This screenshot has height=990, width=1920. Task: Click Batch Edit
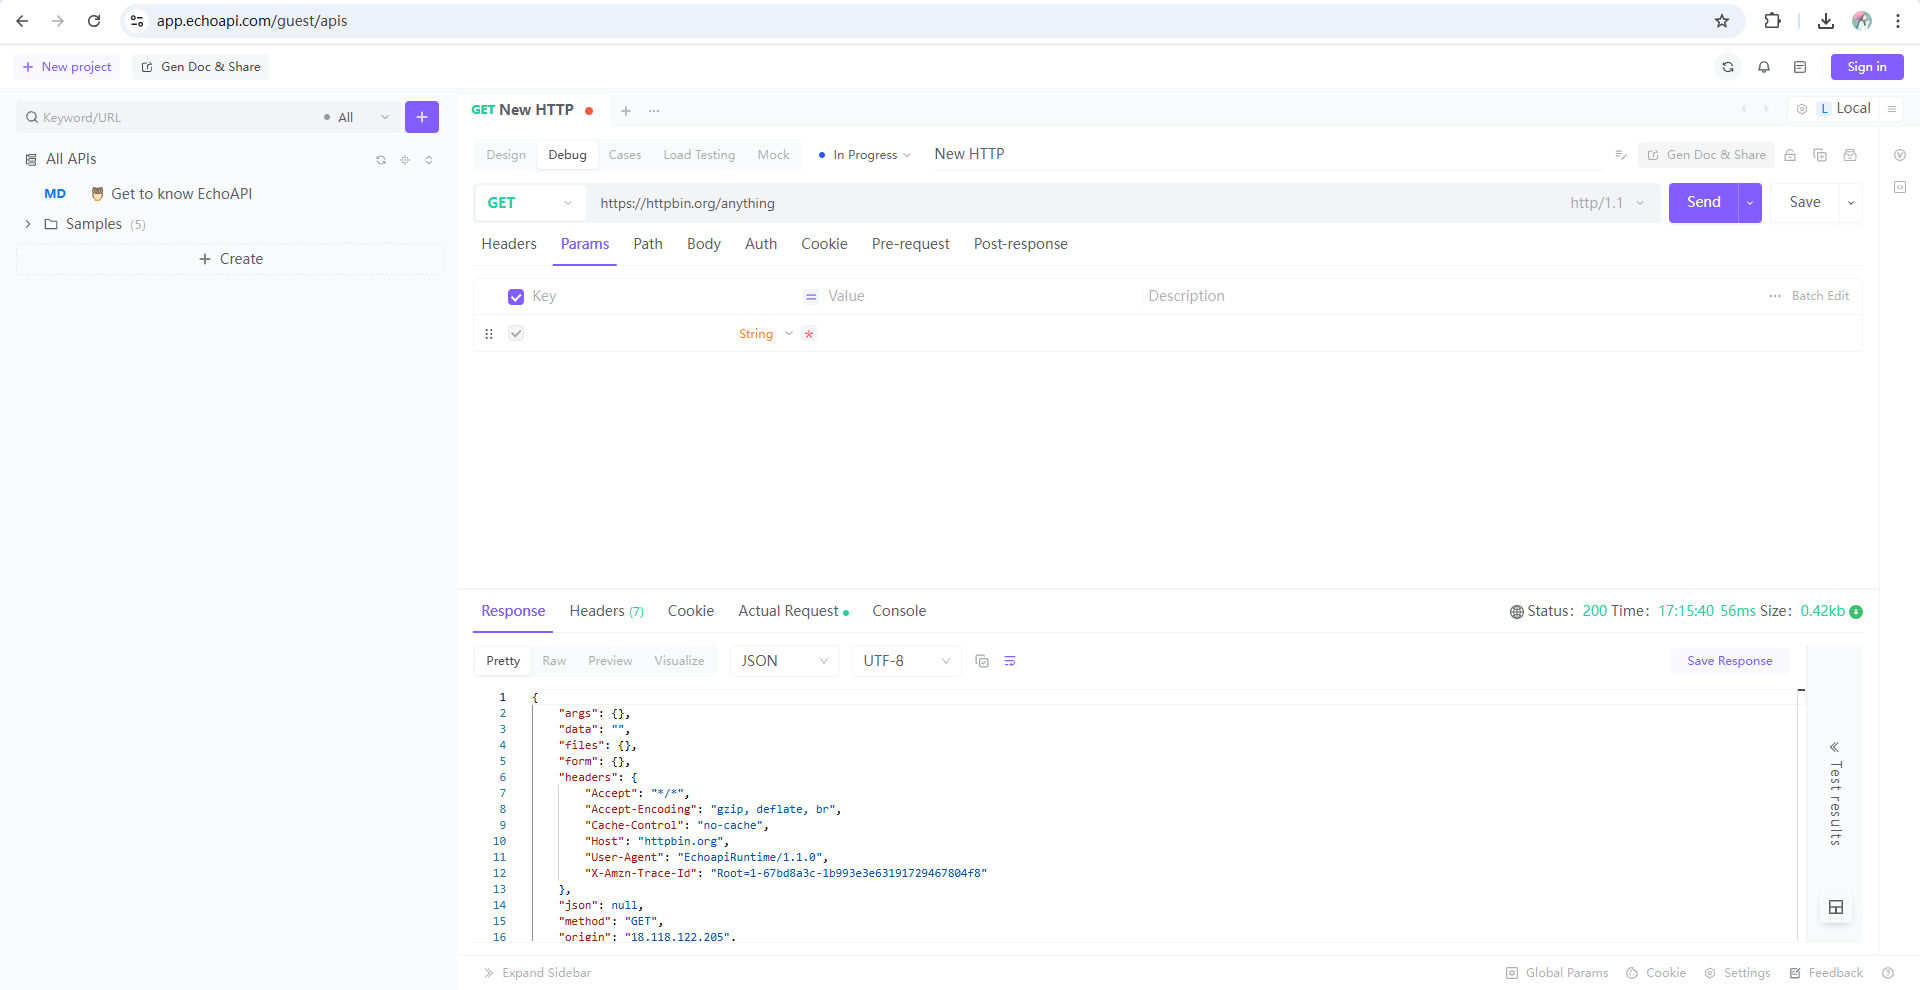pos(1820,296)
